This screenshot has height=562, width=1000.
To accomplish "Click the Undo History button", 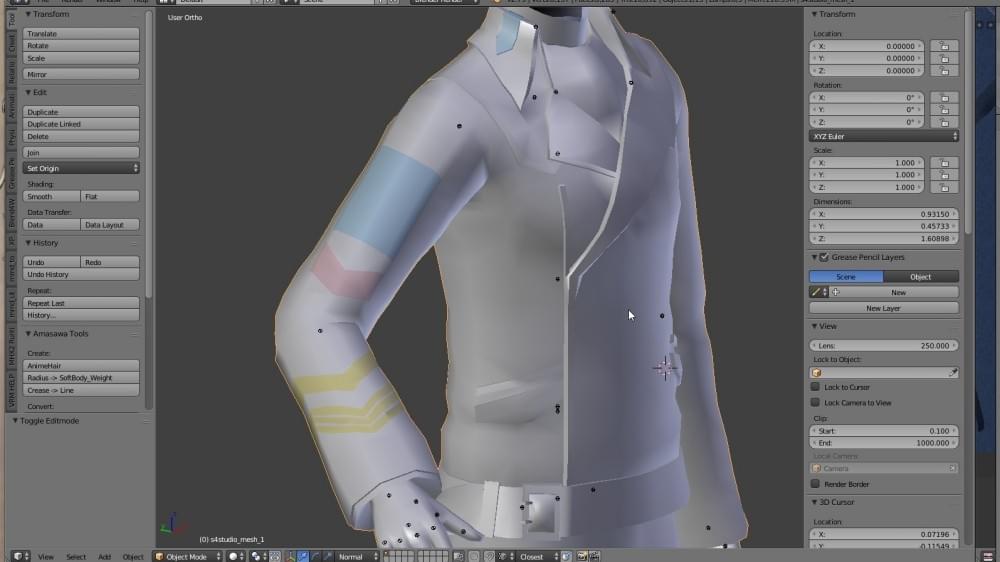I will (x=81, y=274).
